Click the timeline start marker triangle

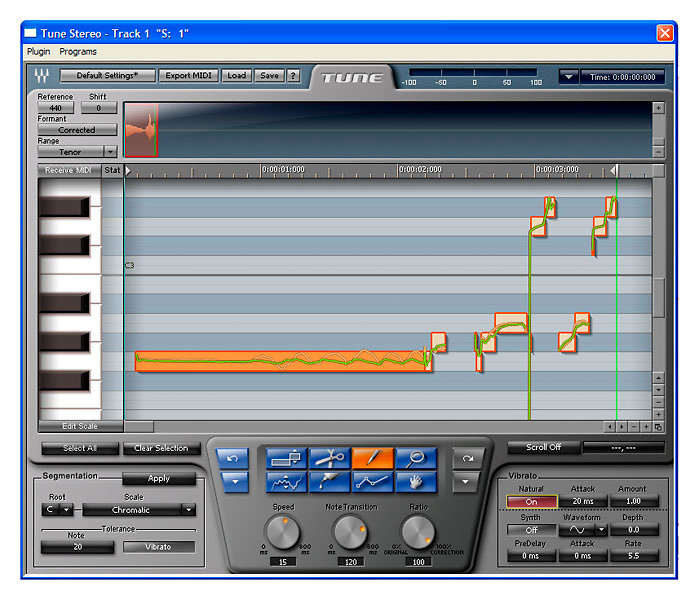pyautogui.click(x=128, y=170)
